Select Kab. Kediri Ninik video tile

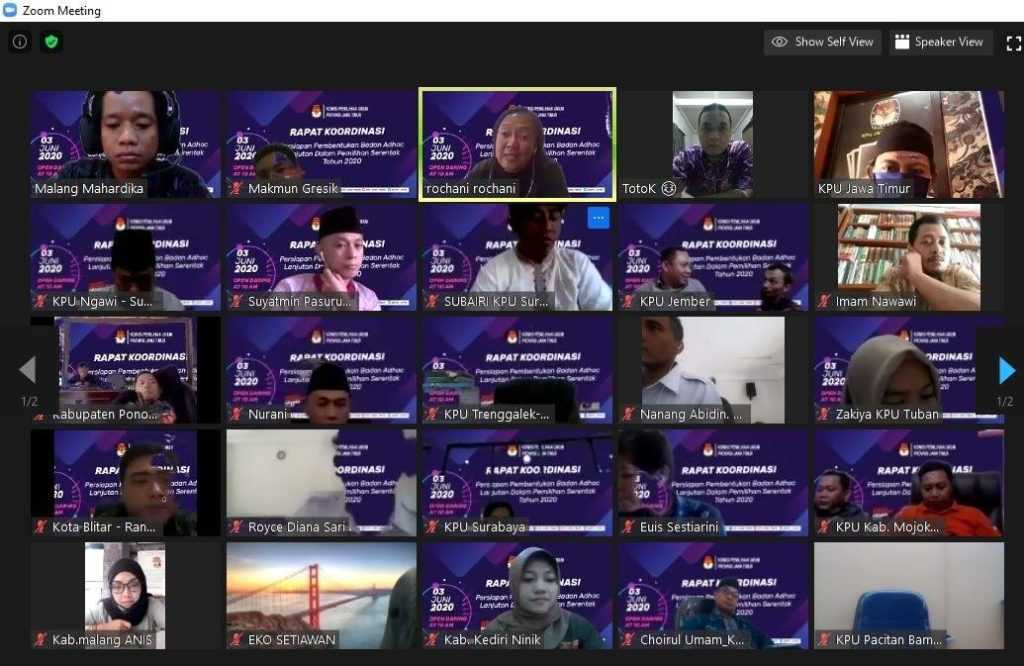[x=517, y=595]
